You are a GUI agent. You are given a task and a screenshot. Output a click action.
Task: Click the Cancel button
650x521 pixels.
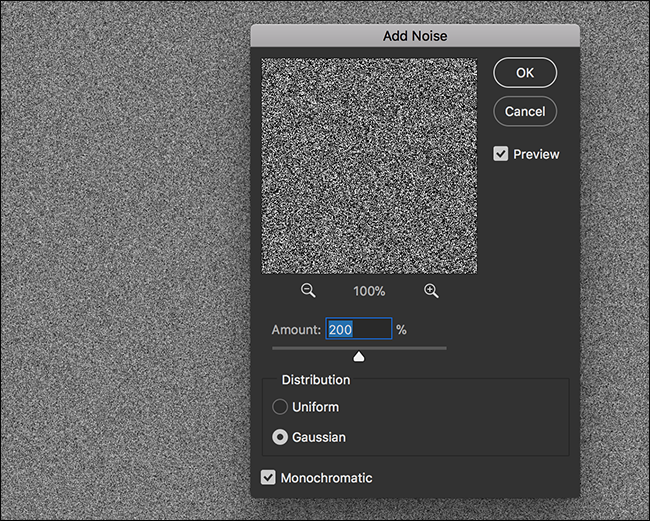[x=525, y=111]
